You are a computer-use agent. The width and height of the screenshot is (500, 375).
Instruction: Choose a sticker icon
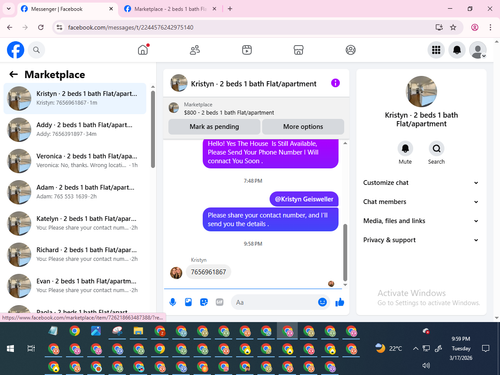pyautogui.click(x=204, y=302)
